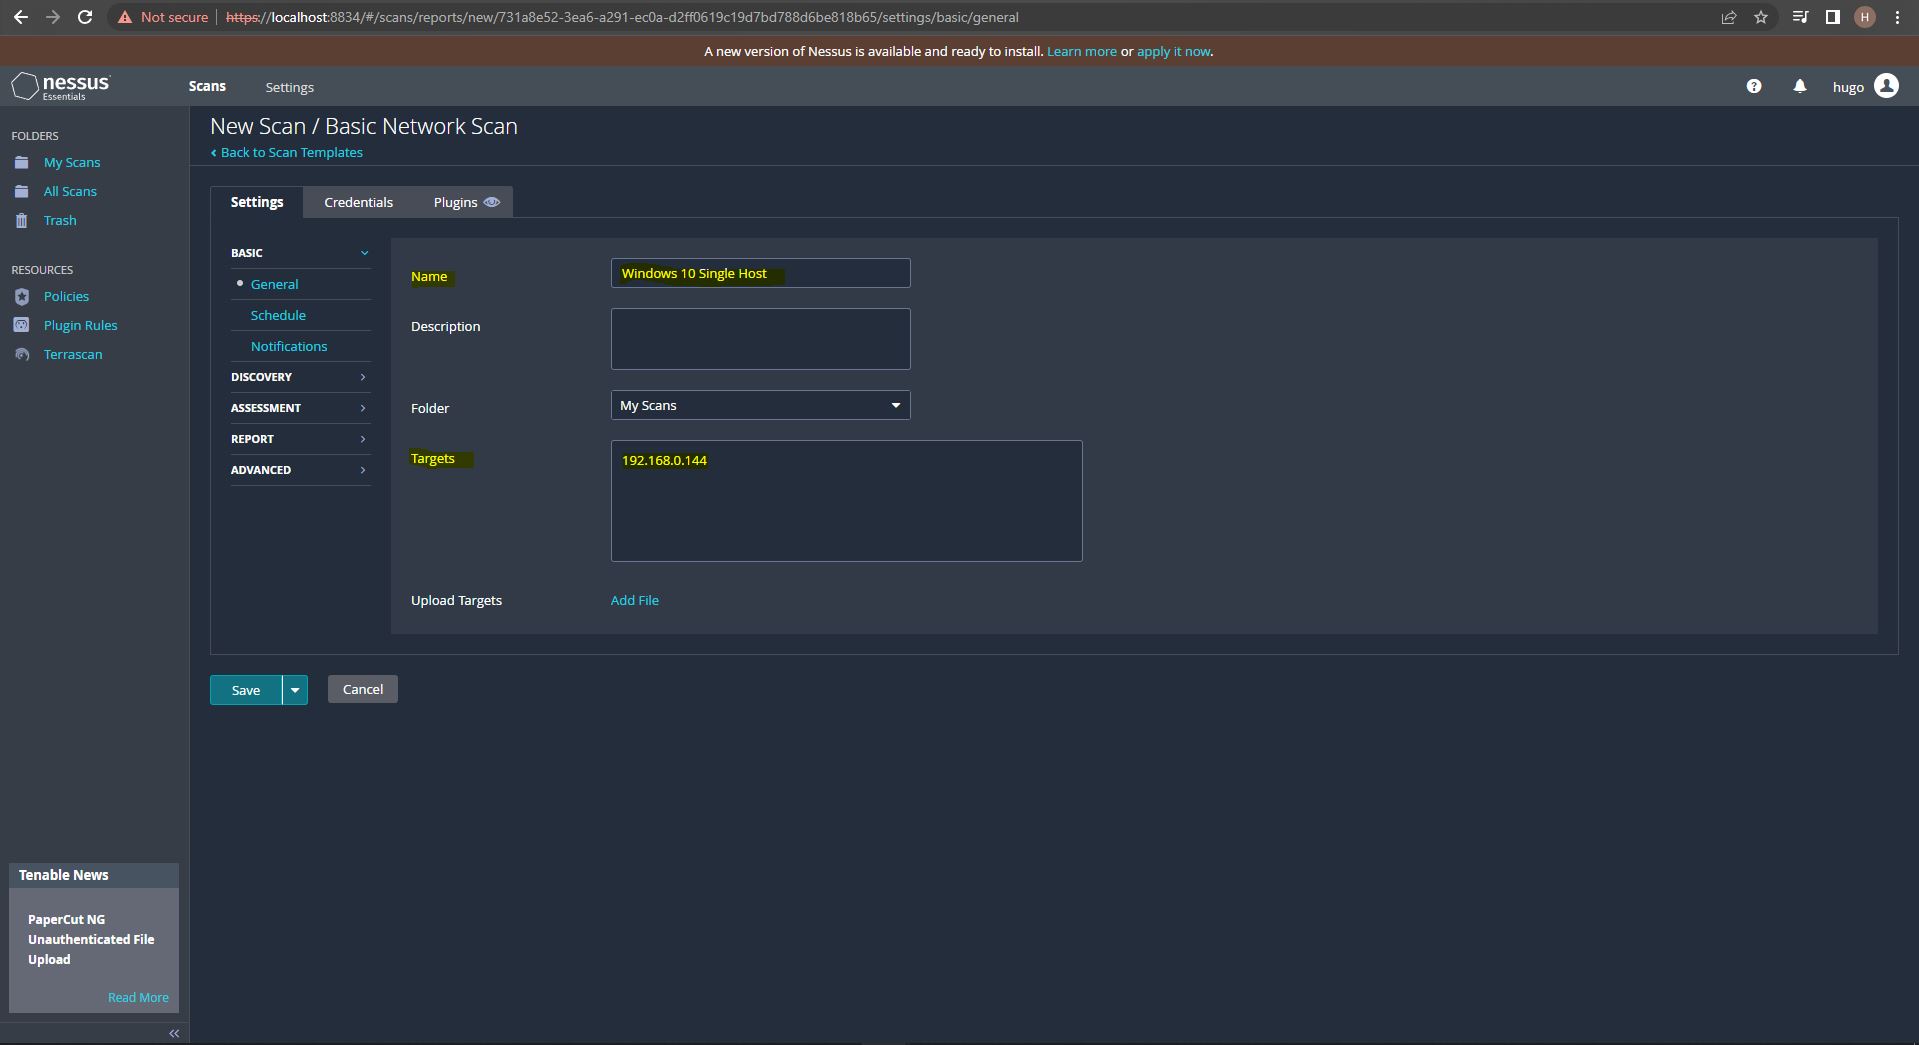The width and height of the screenshot is (1919, 1045).
Task: Open Plugin Rules
Action: pos(82,325)
